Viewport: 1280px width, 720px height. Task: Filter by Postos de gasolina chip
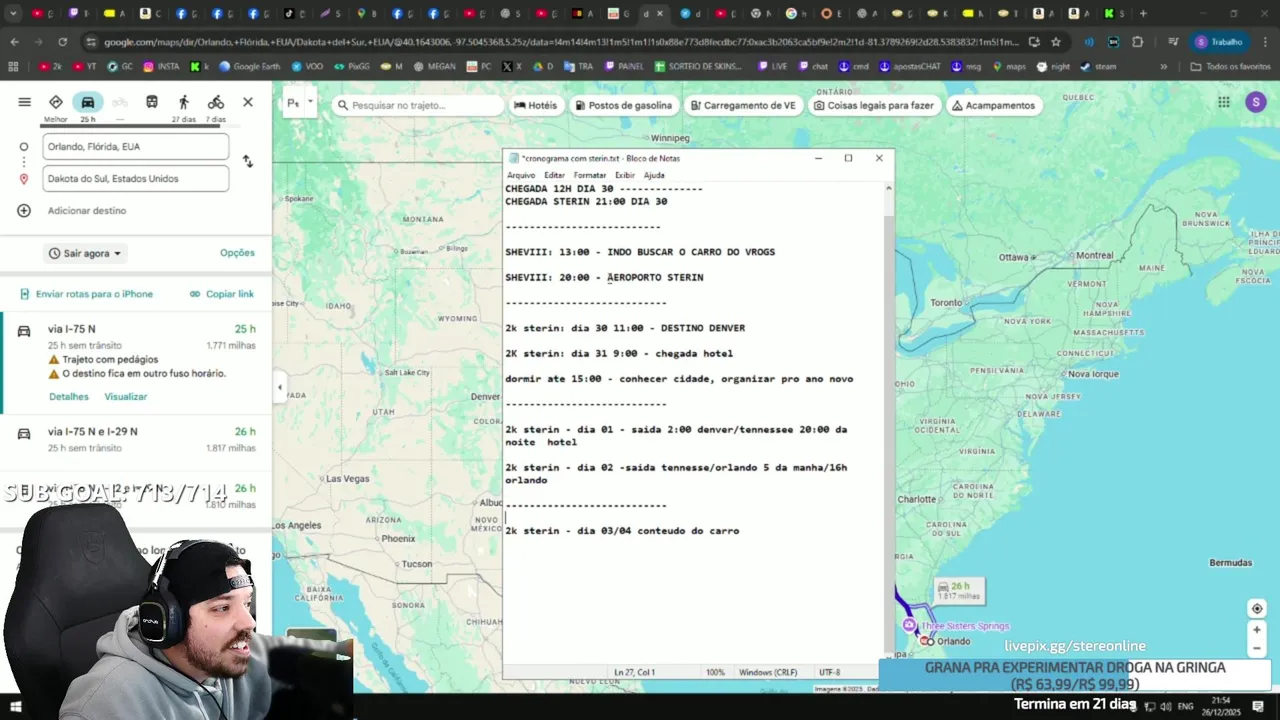point(622,105)
